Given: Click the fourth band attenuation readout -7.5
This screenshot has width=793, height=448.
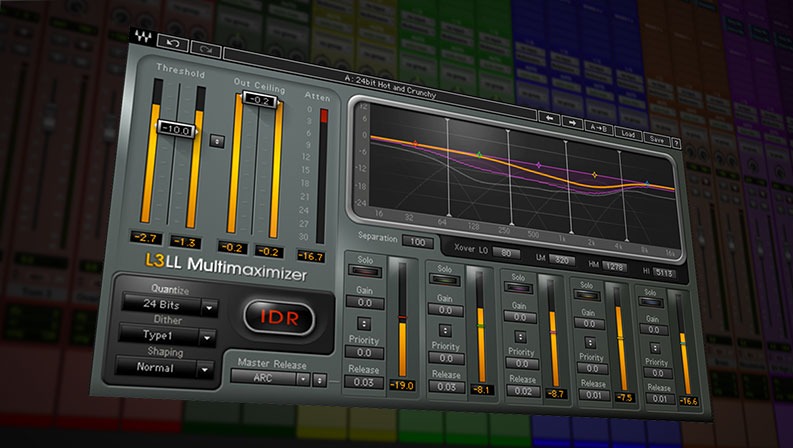Looking at the screenshot, I should (x=625, y=397).
